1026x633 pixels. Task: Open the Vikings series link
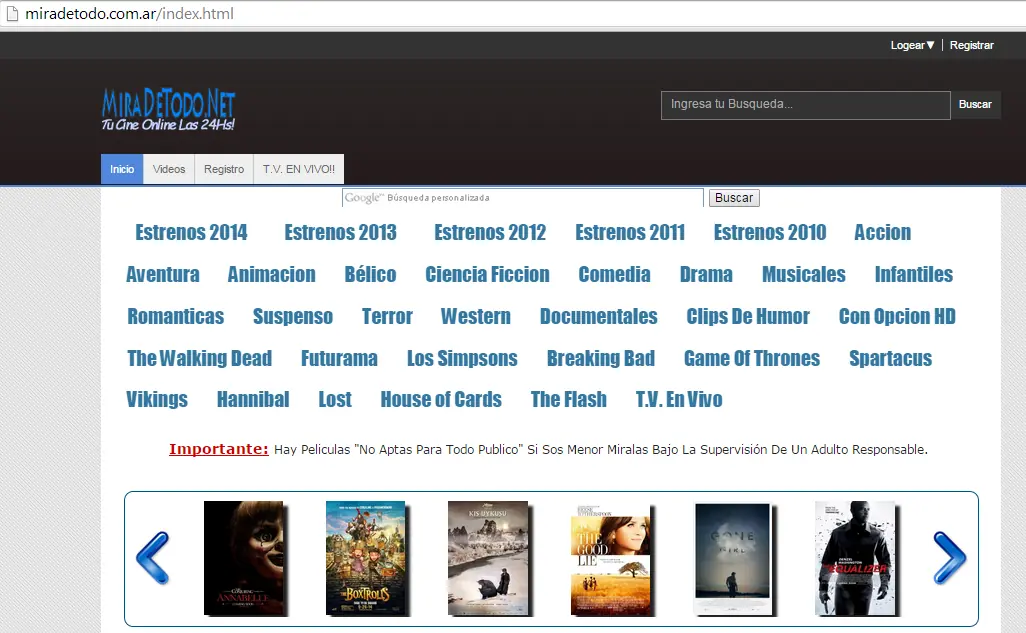click(157, 399)
